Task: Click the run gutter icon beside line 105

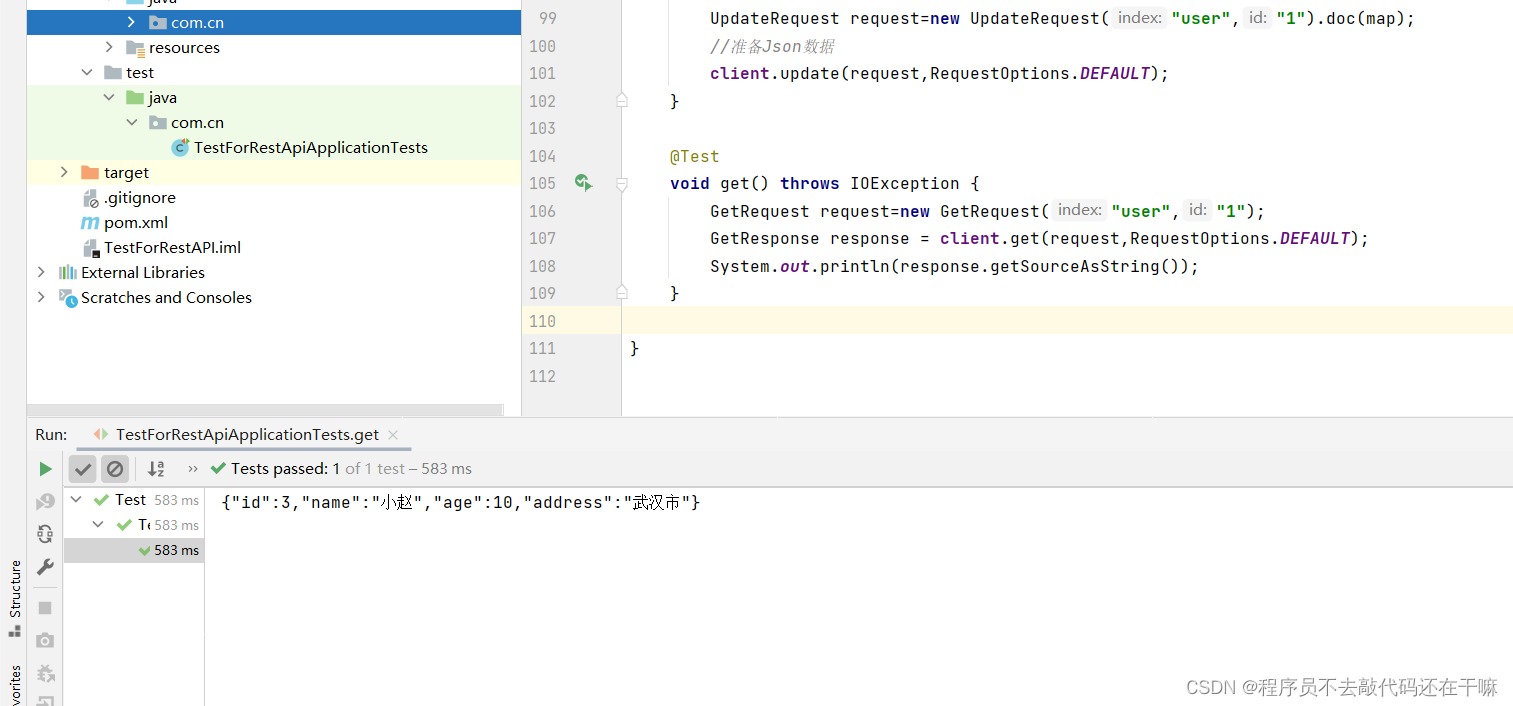Action: tap(583, 183)
